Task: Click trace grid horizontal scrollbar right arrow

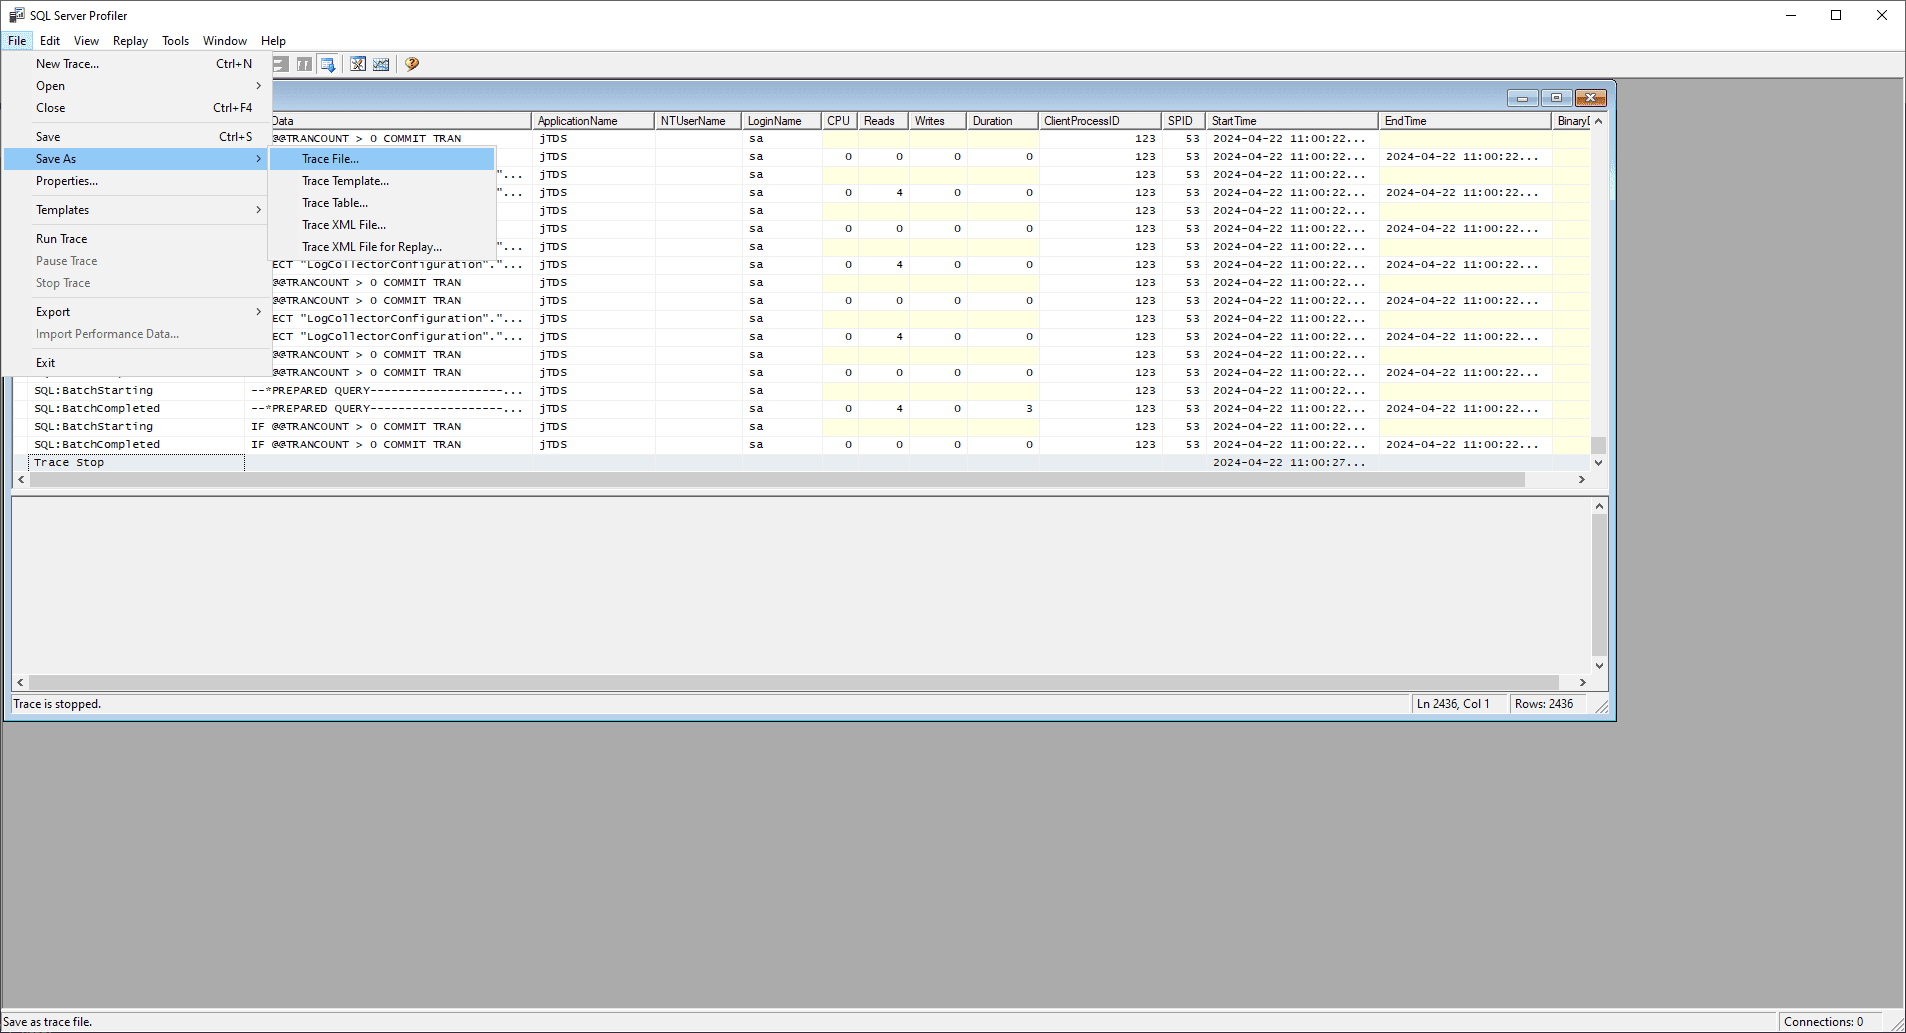Action: (1582, 480)
